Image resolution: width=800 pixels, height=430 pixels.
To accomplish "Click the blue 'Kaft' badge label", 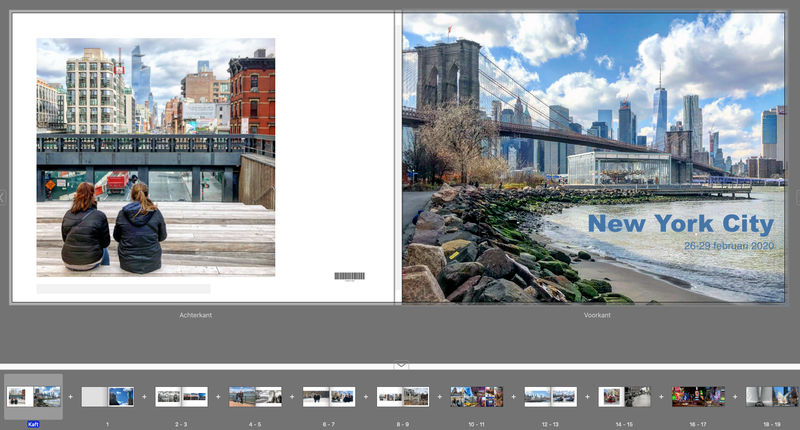I will click(33, 424).
